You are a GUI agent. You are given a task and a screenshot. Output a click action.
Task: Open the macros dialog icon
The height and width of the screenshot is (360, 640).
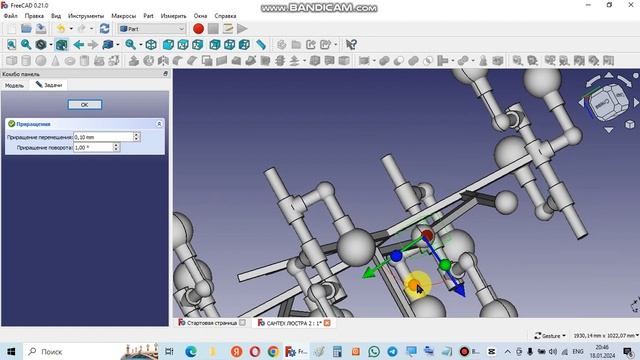tap(228, 29)
